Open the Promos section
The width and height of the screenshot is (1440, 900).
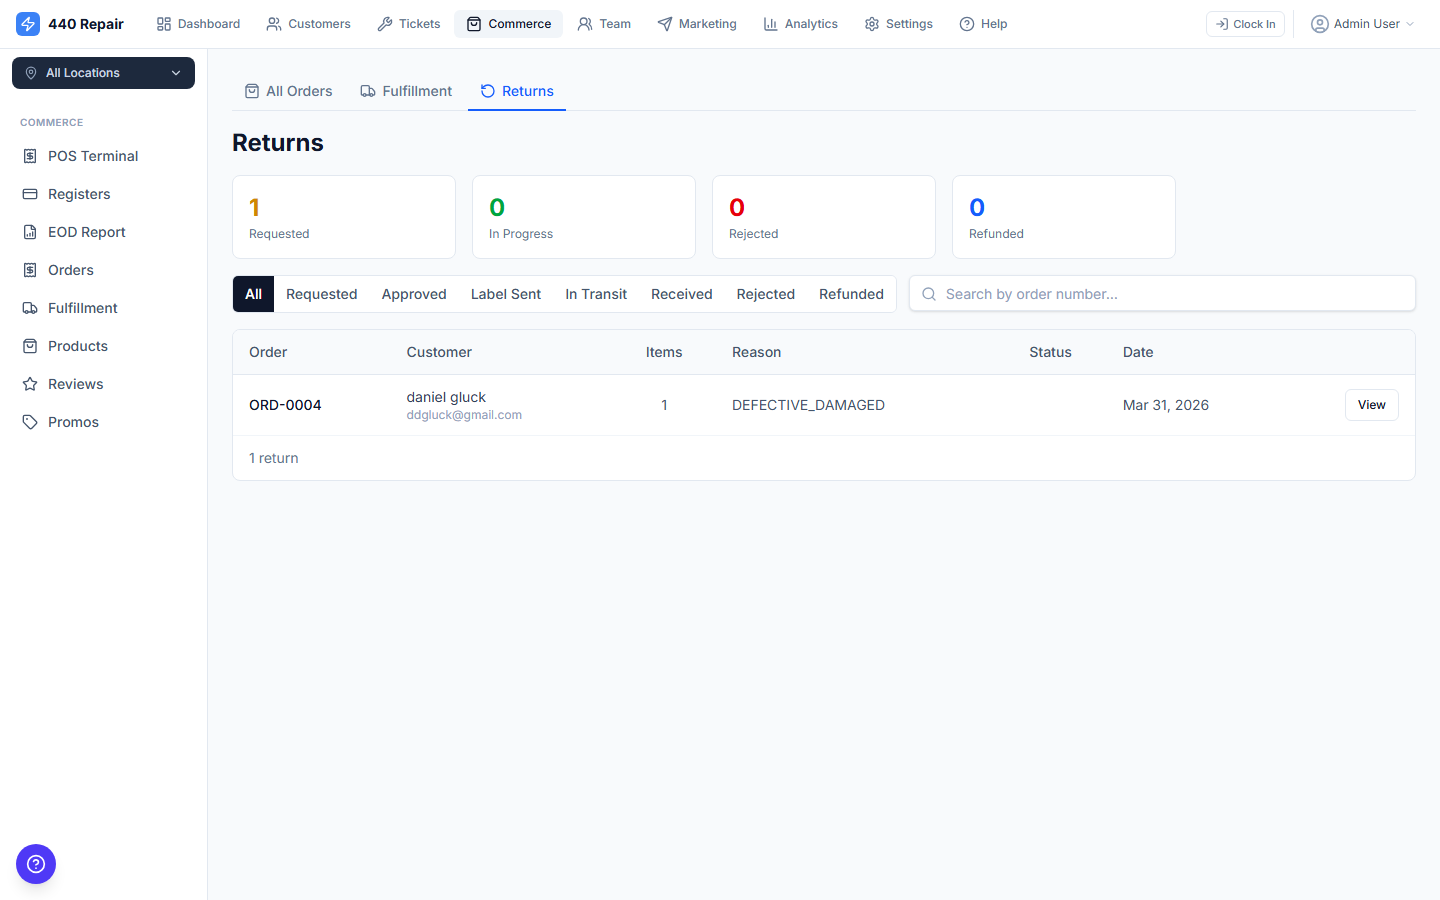coord(71,422)
